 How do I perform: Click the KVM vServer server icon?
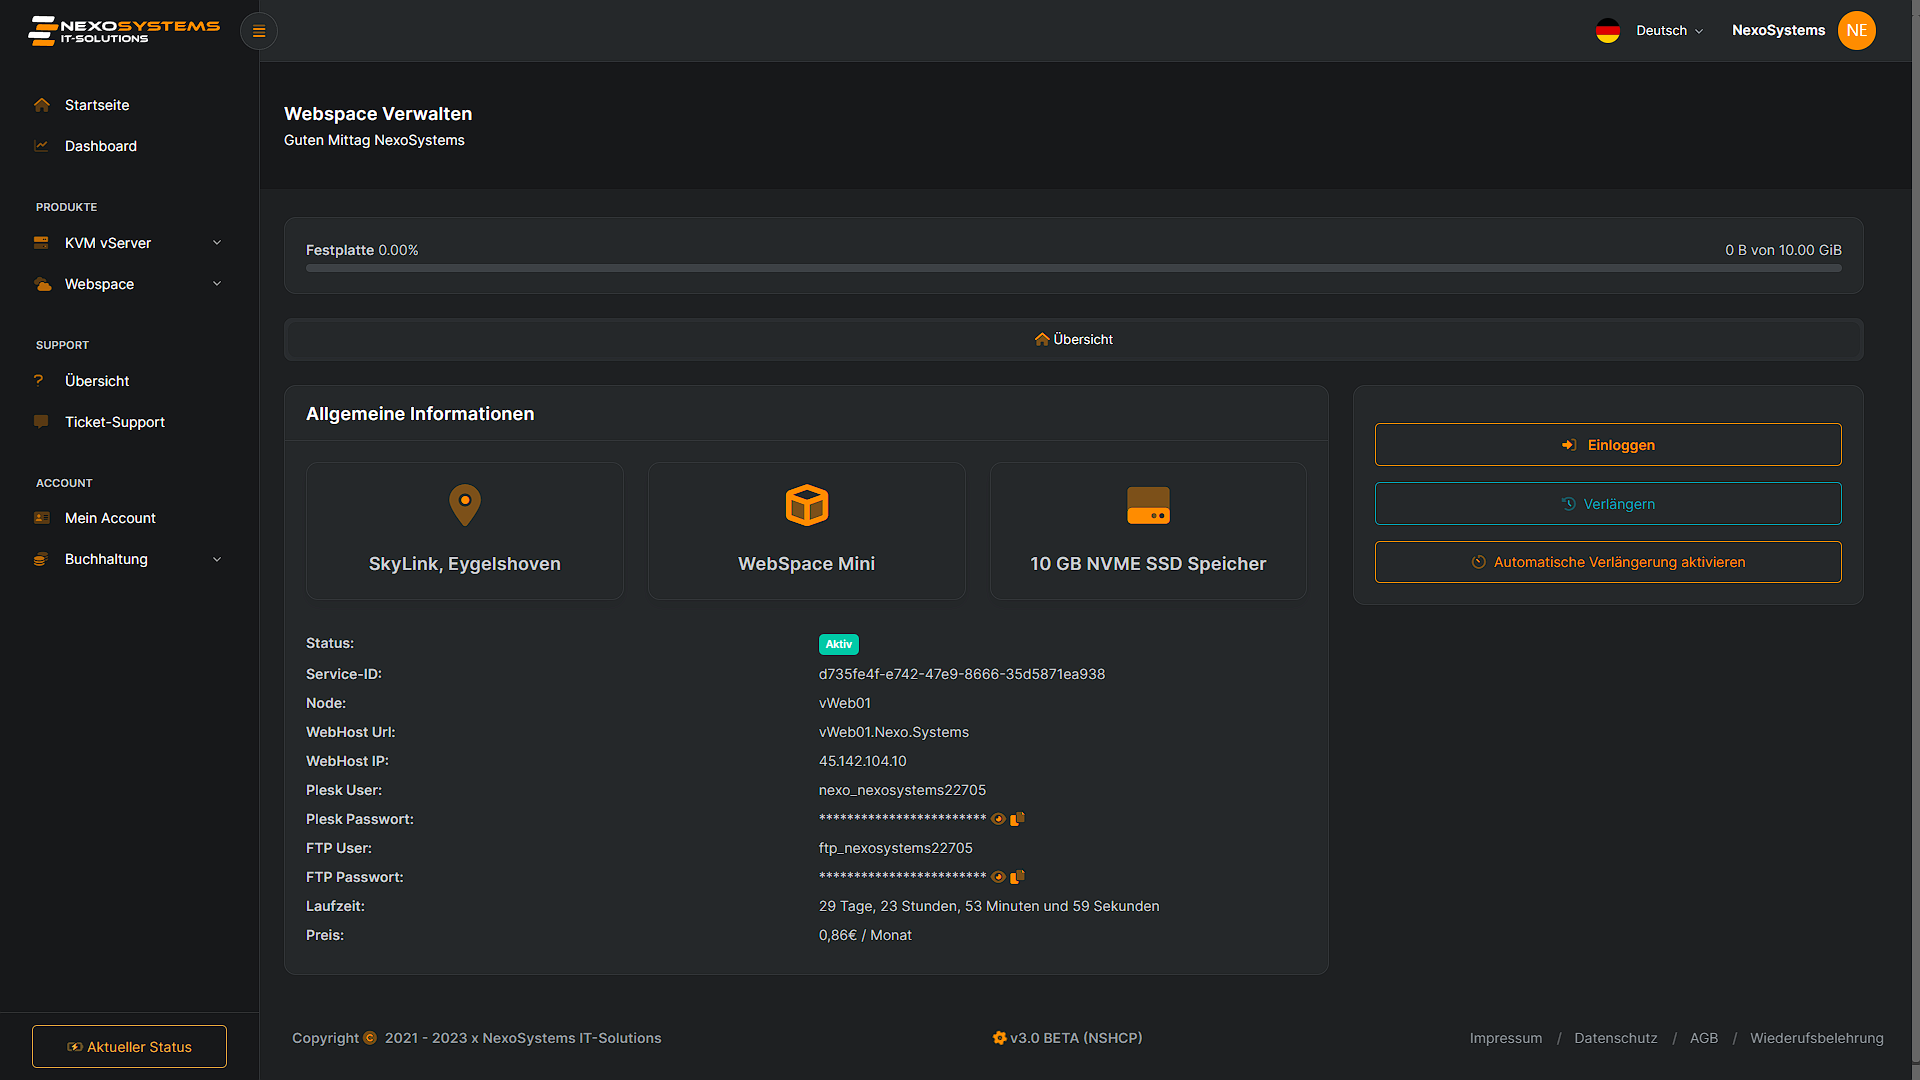coord(41,243)
